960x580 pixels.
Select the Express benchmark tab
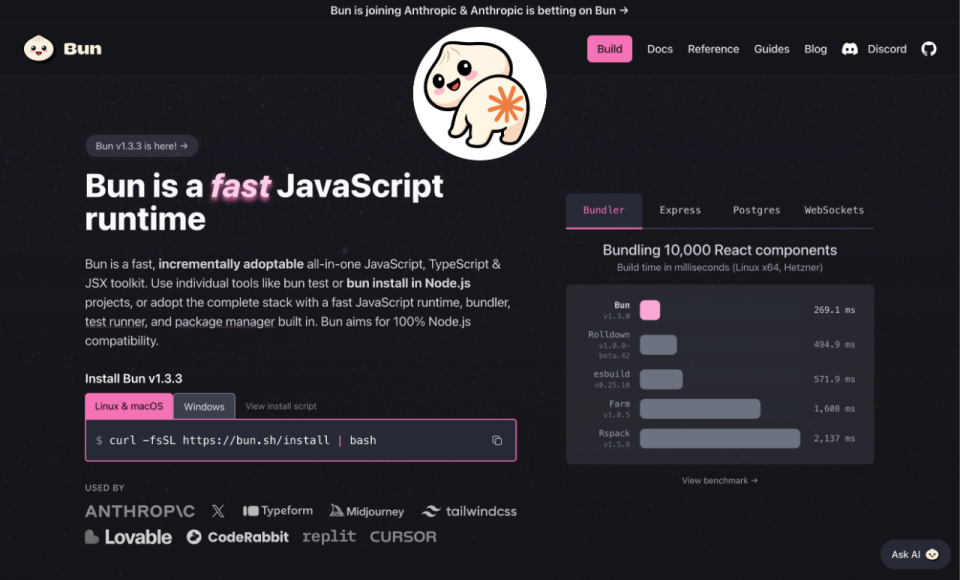680,210
